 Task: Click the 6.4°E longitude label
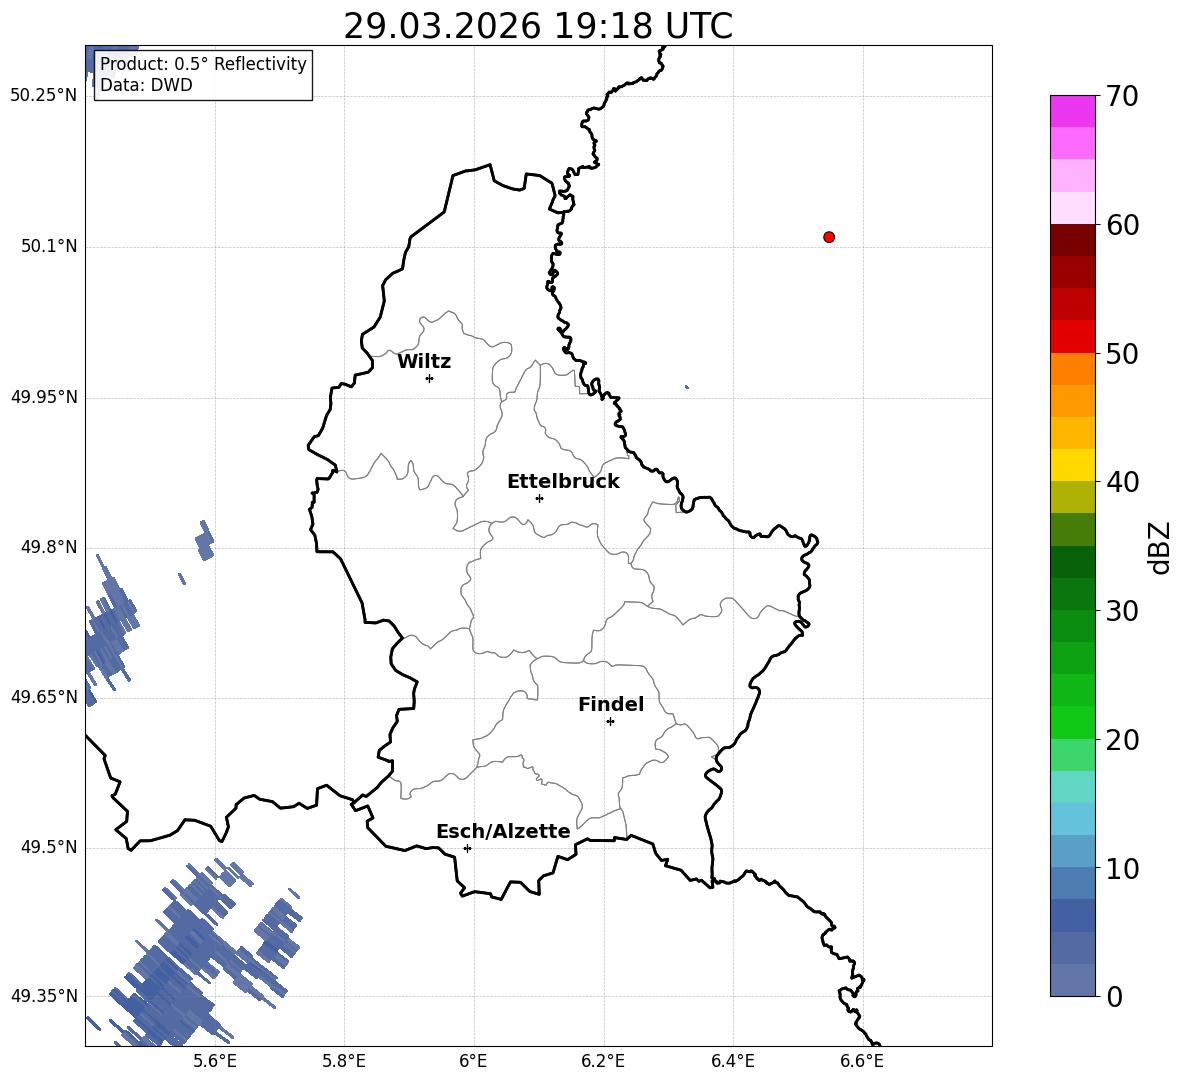tap(732, 1061)
